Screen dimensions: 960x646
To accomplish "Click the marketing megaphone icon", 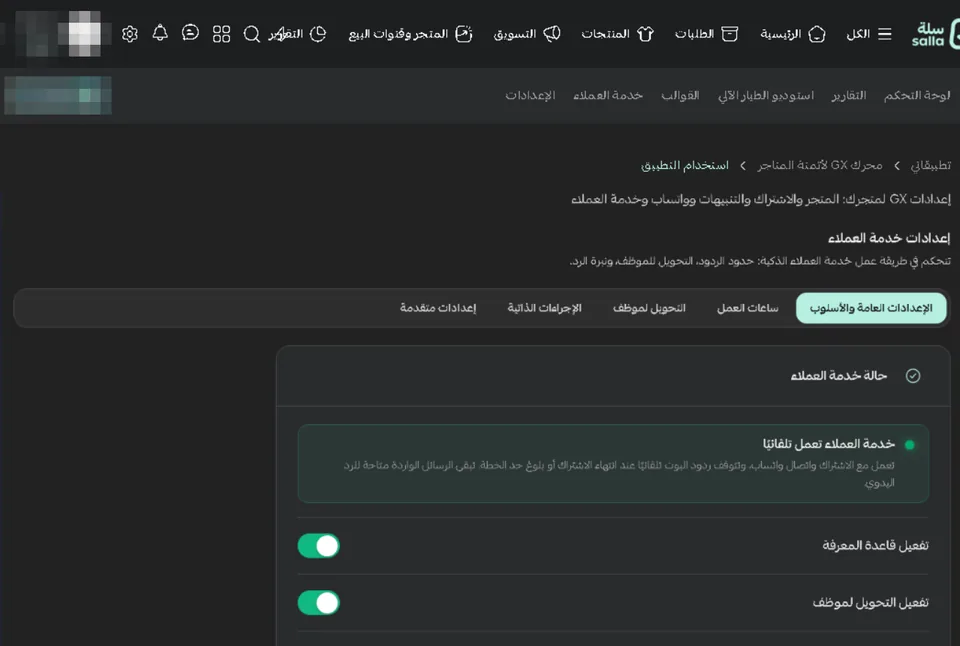I will (x=552, y=34).
